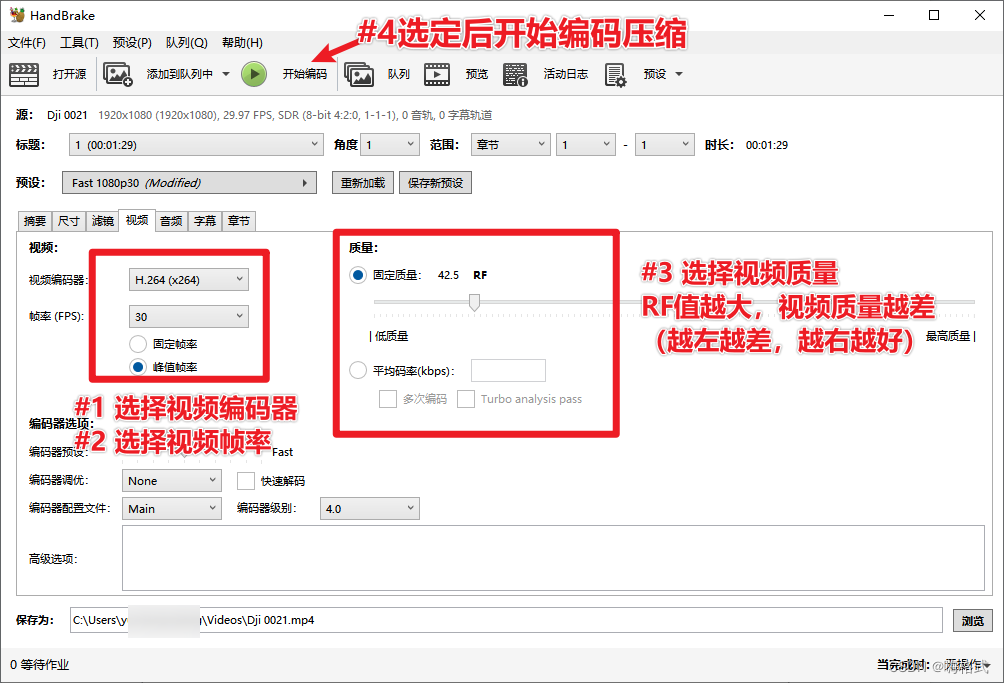Open the 文件(F) menu

tap(27, 42)
